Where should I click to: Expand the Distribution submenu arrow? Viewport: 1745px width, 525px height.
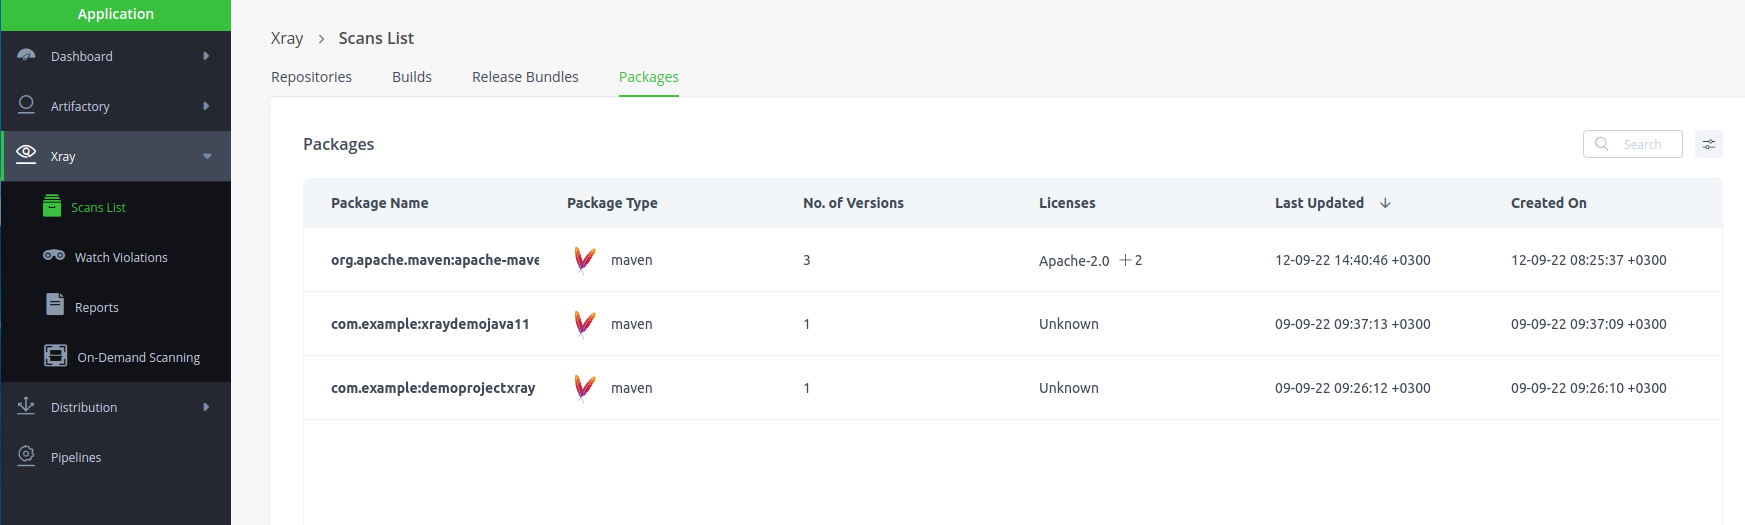[206, 407]
